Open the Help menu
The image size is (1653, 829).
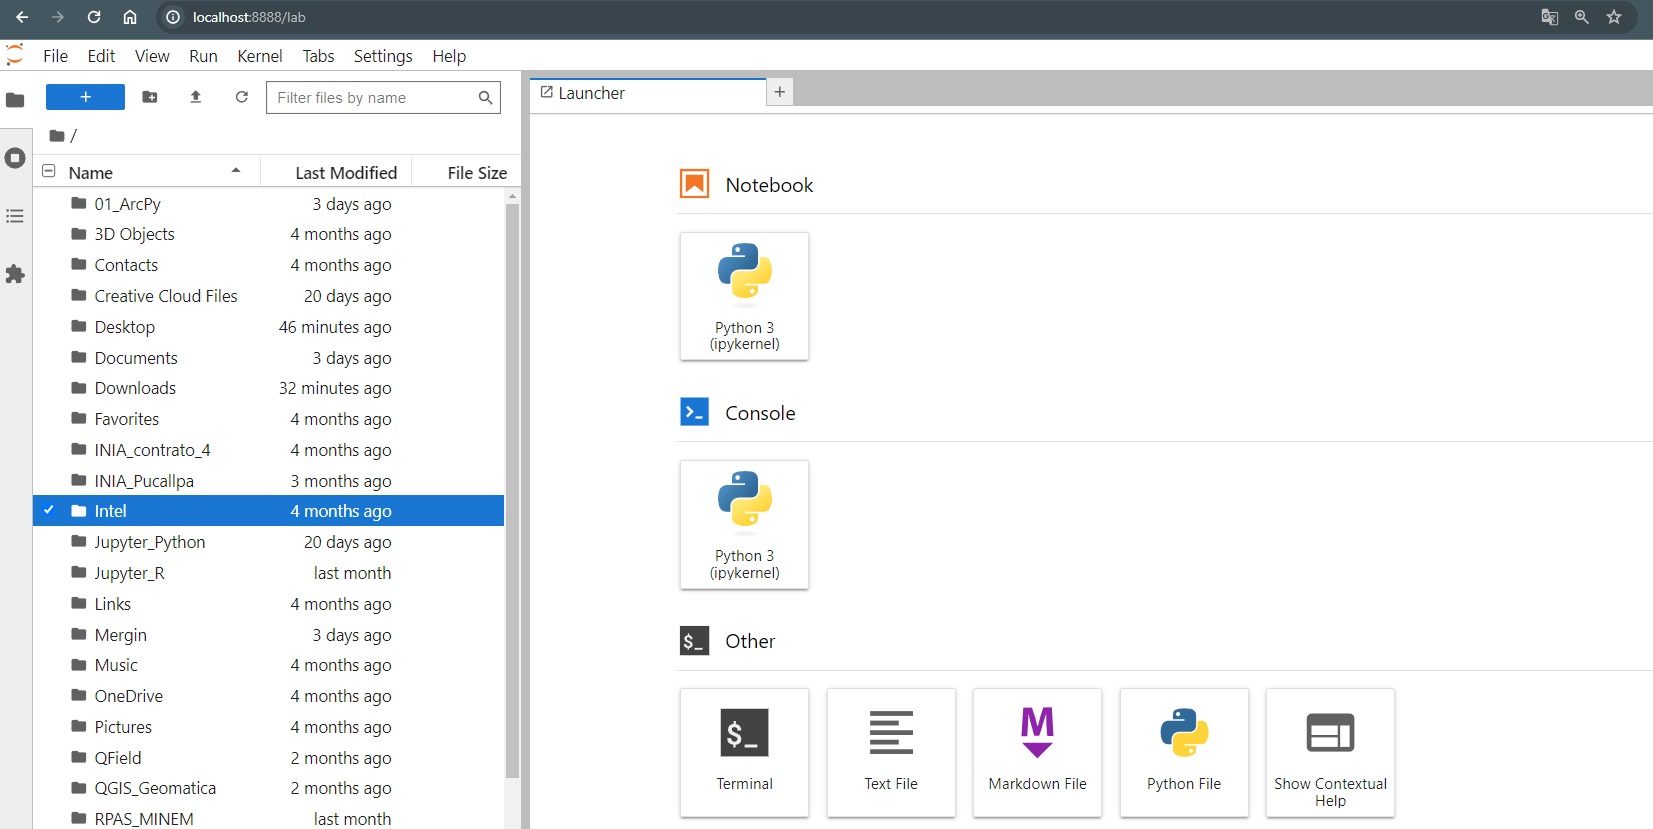pos(449,56)
